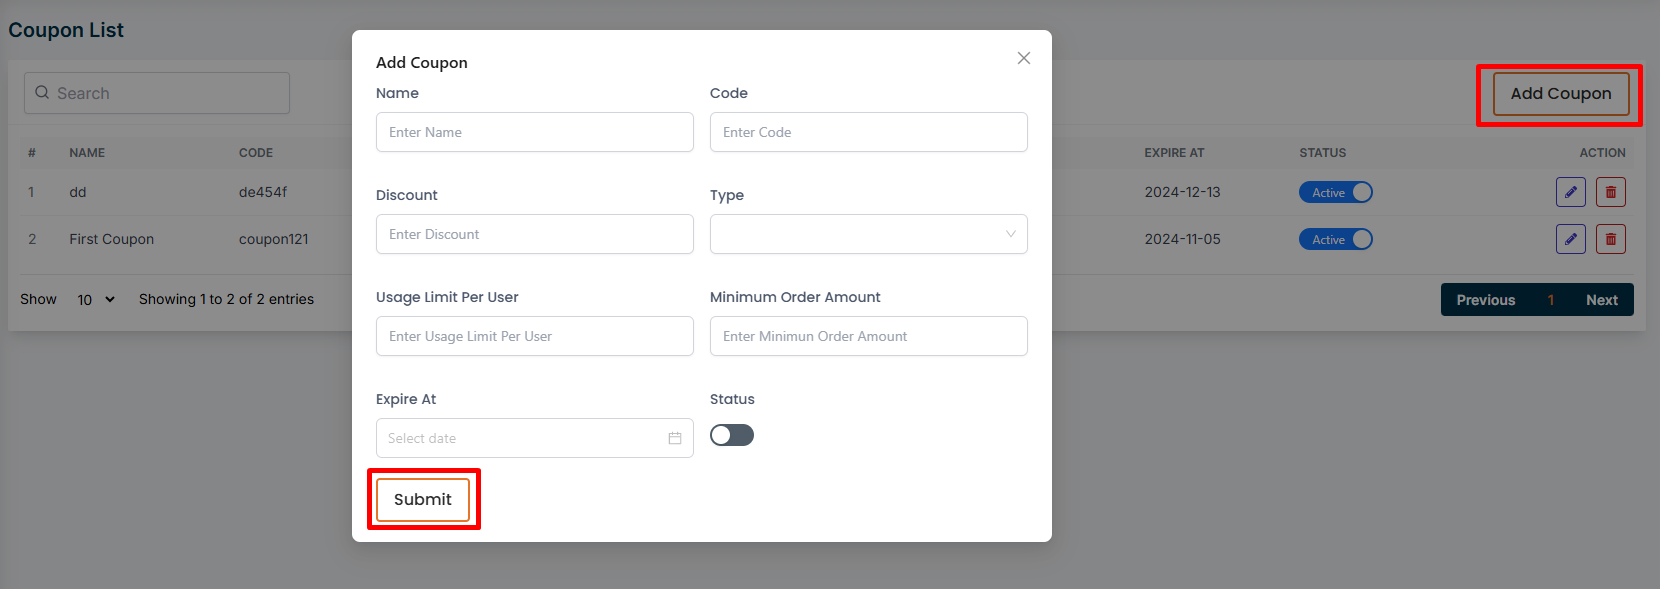Delete the First Coupon row with trash icon
The image size is (1660, 589).
1610,239
